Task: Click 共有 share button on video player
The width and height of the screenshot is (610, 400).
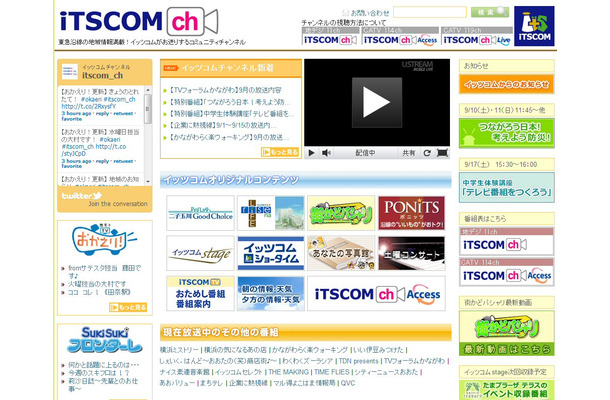Action: coord(408,153)
